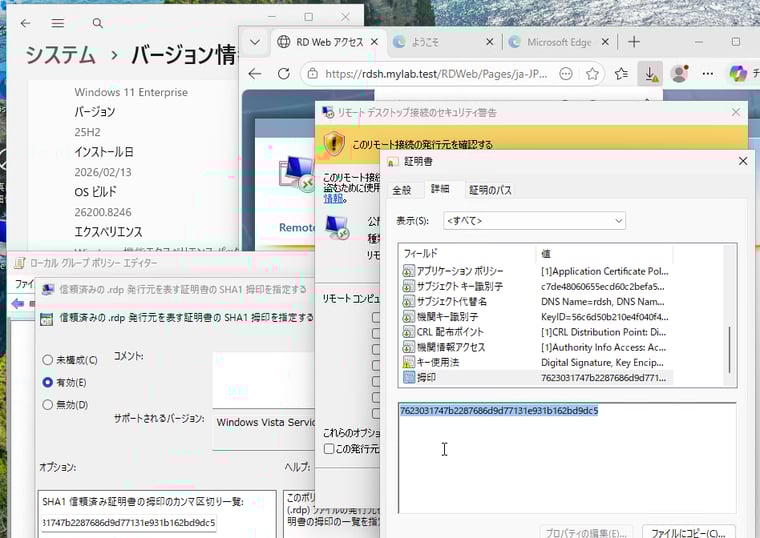This screenshot has height=538, width=760.
Task: Select the 無効 radio button
Action: coord(48,405)
